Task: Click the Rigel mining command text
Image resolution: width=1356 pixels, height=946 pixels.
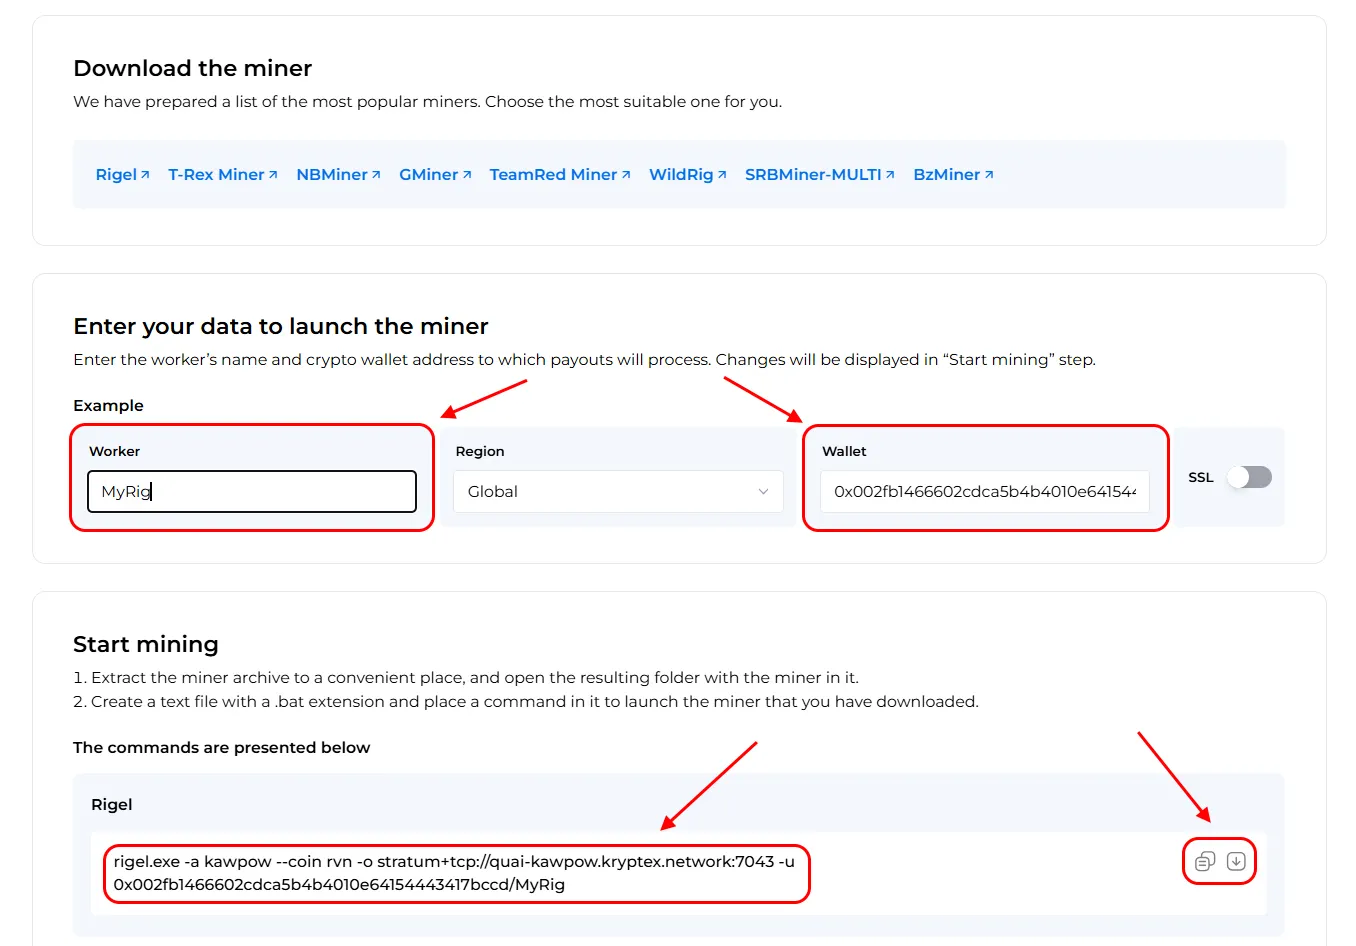Action: click(x=454, y=873)
